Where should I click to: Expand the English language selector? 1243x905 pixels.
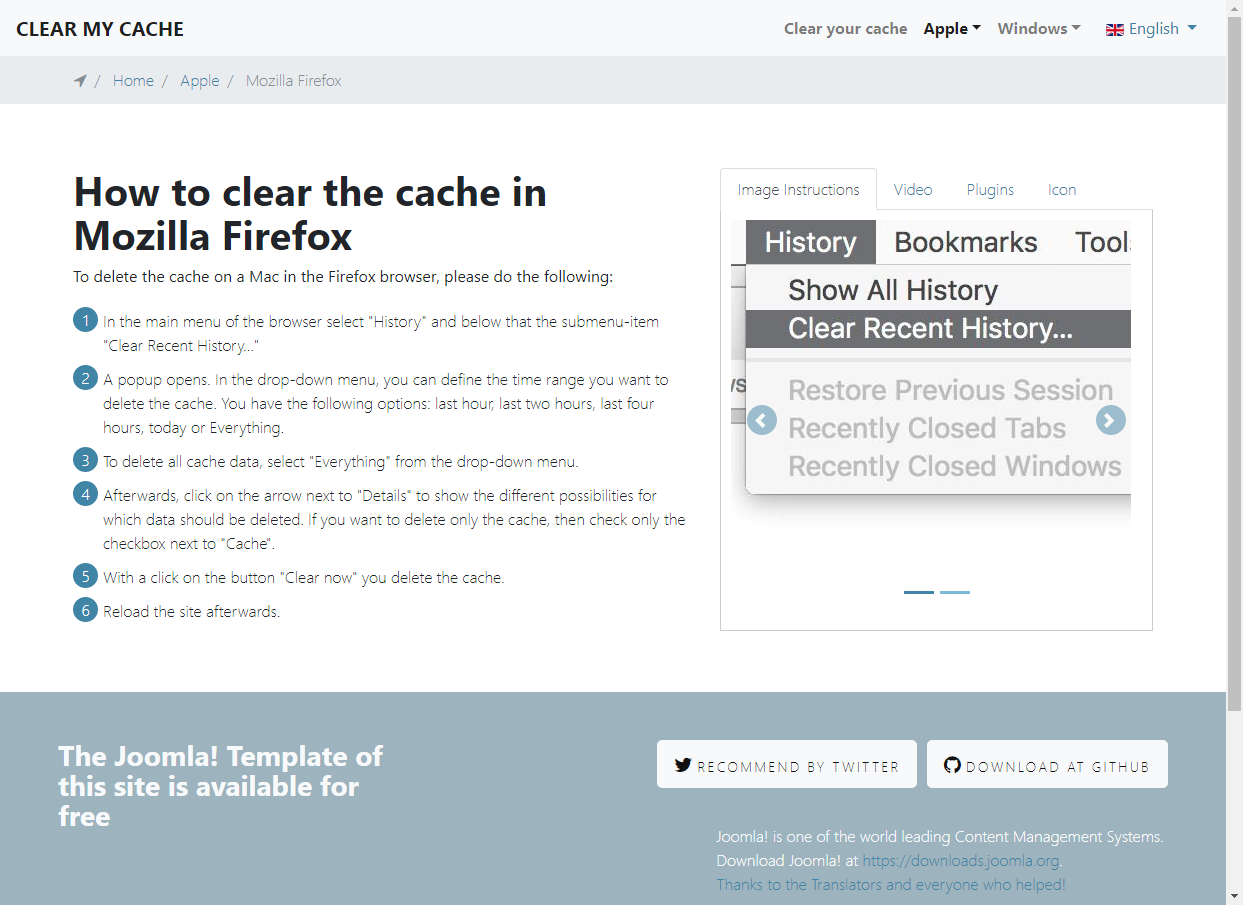(1151, 29)
